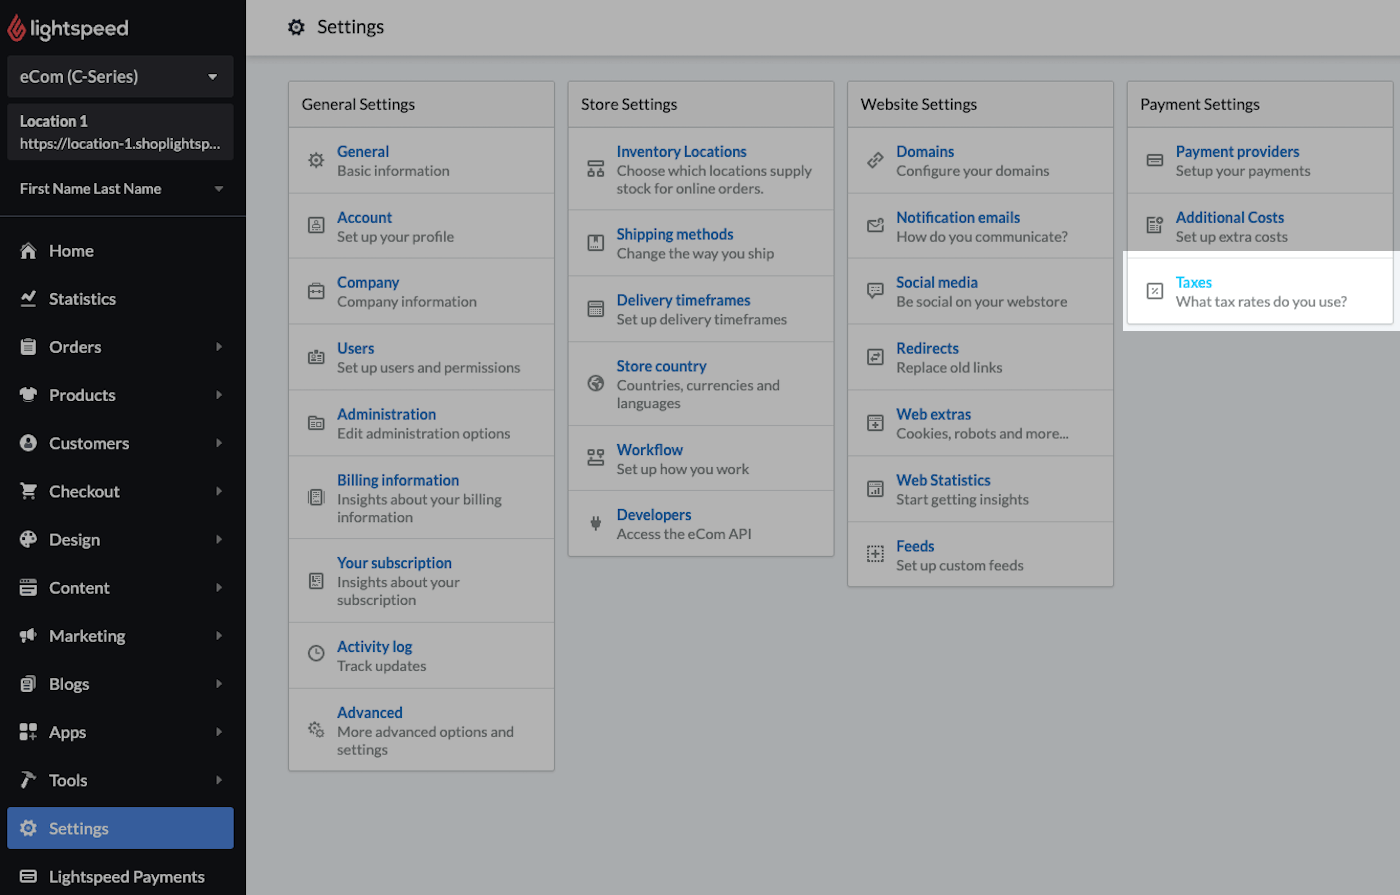Expand the Products submenu arrow

(x=218, y=395)
